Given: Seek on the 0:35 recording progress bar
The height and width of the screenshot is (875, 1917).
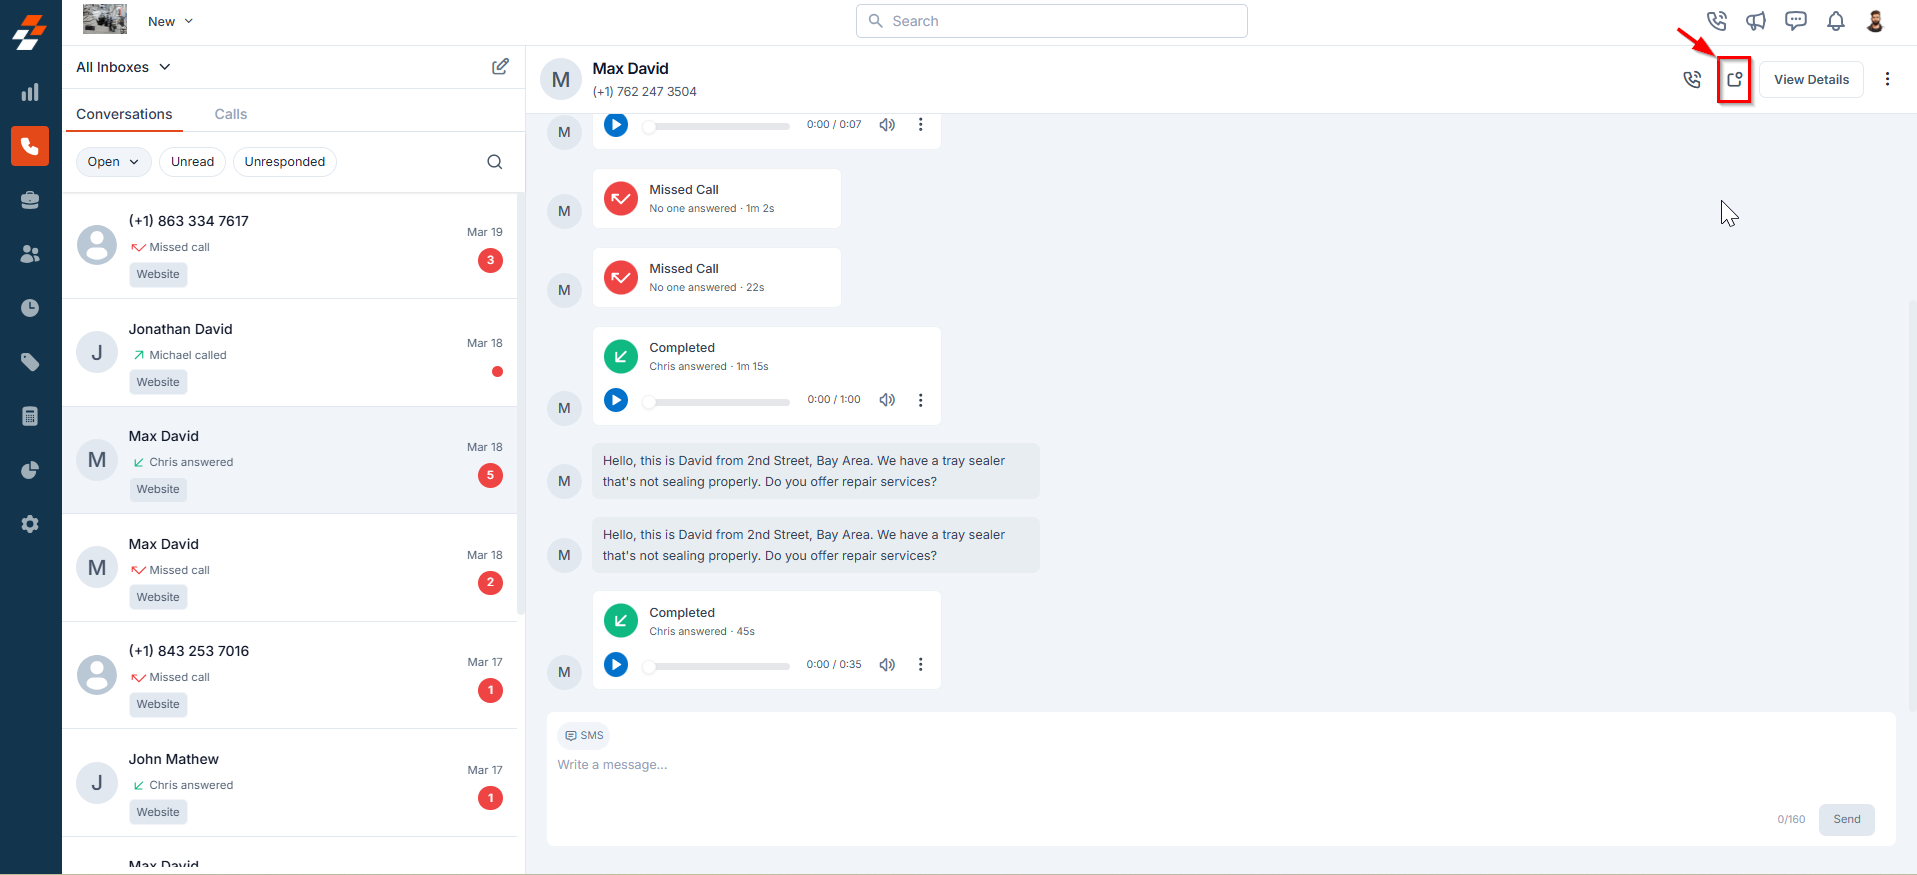Looking at the screenshot, I should coord(717,666).
